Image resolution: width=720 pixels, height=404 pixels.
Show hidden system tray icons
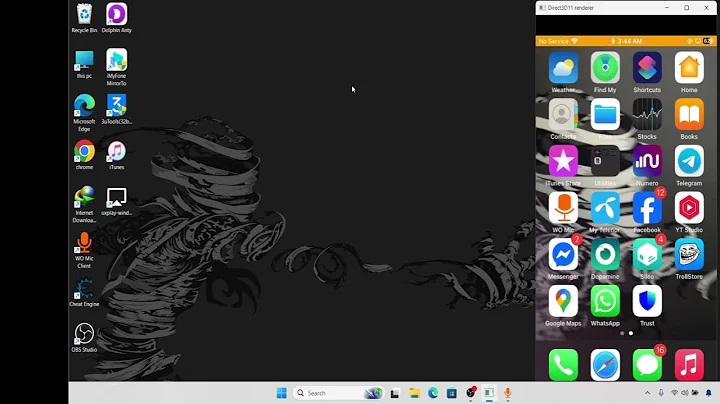point(647,393)
